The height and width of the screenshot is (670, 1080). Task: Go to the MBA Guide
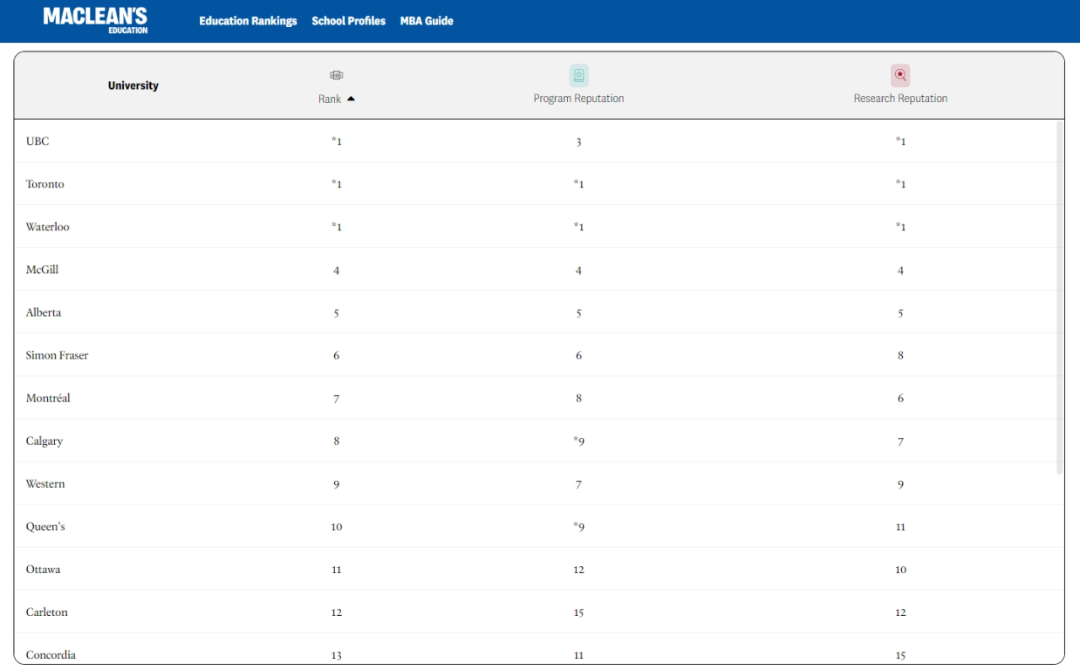pos(426,21)
